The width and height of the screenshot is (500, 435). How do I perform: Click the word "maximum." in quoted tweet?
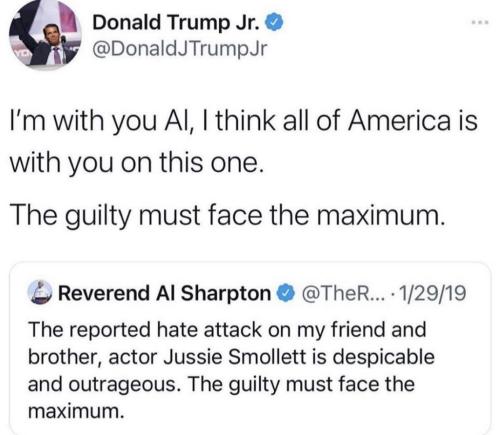[76, 411]
